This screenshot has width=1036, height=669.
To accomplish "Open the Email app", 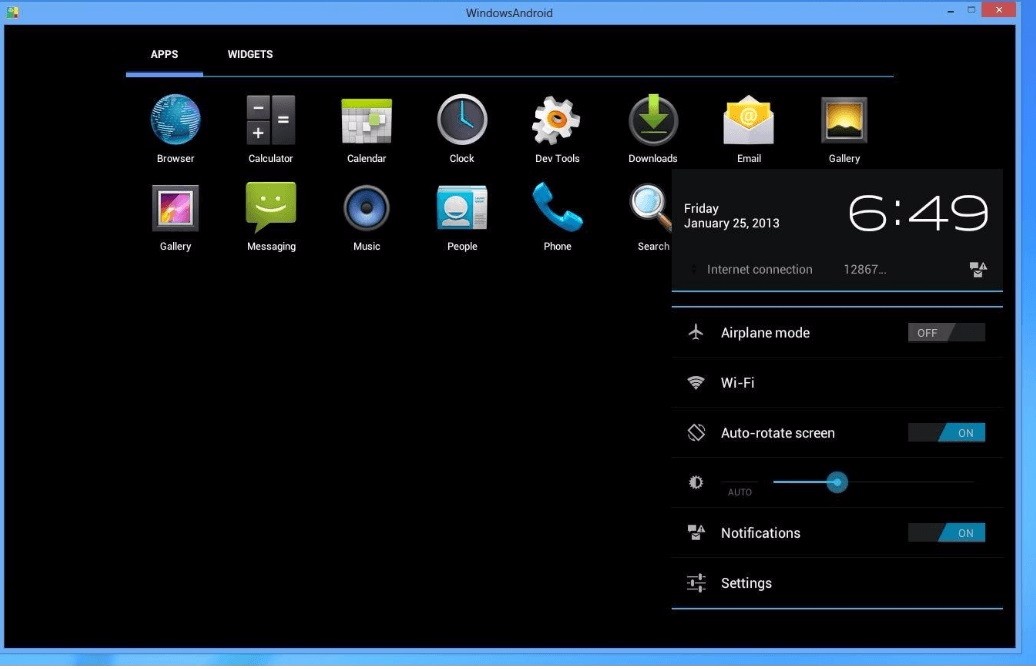I will pos(749,121).
